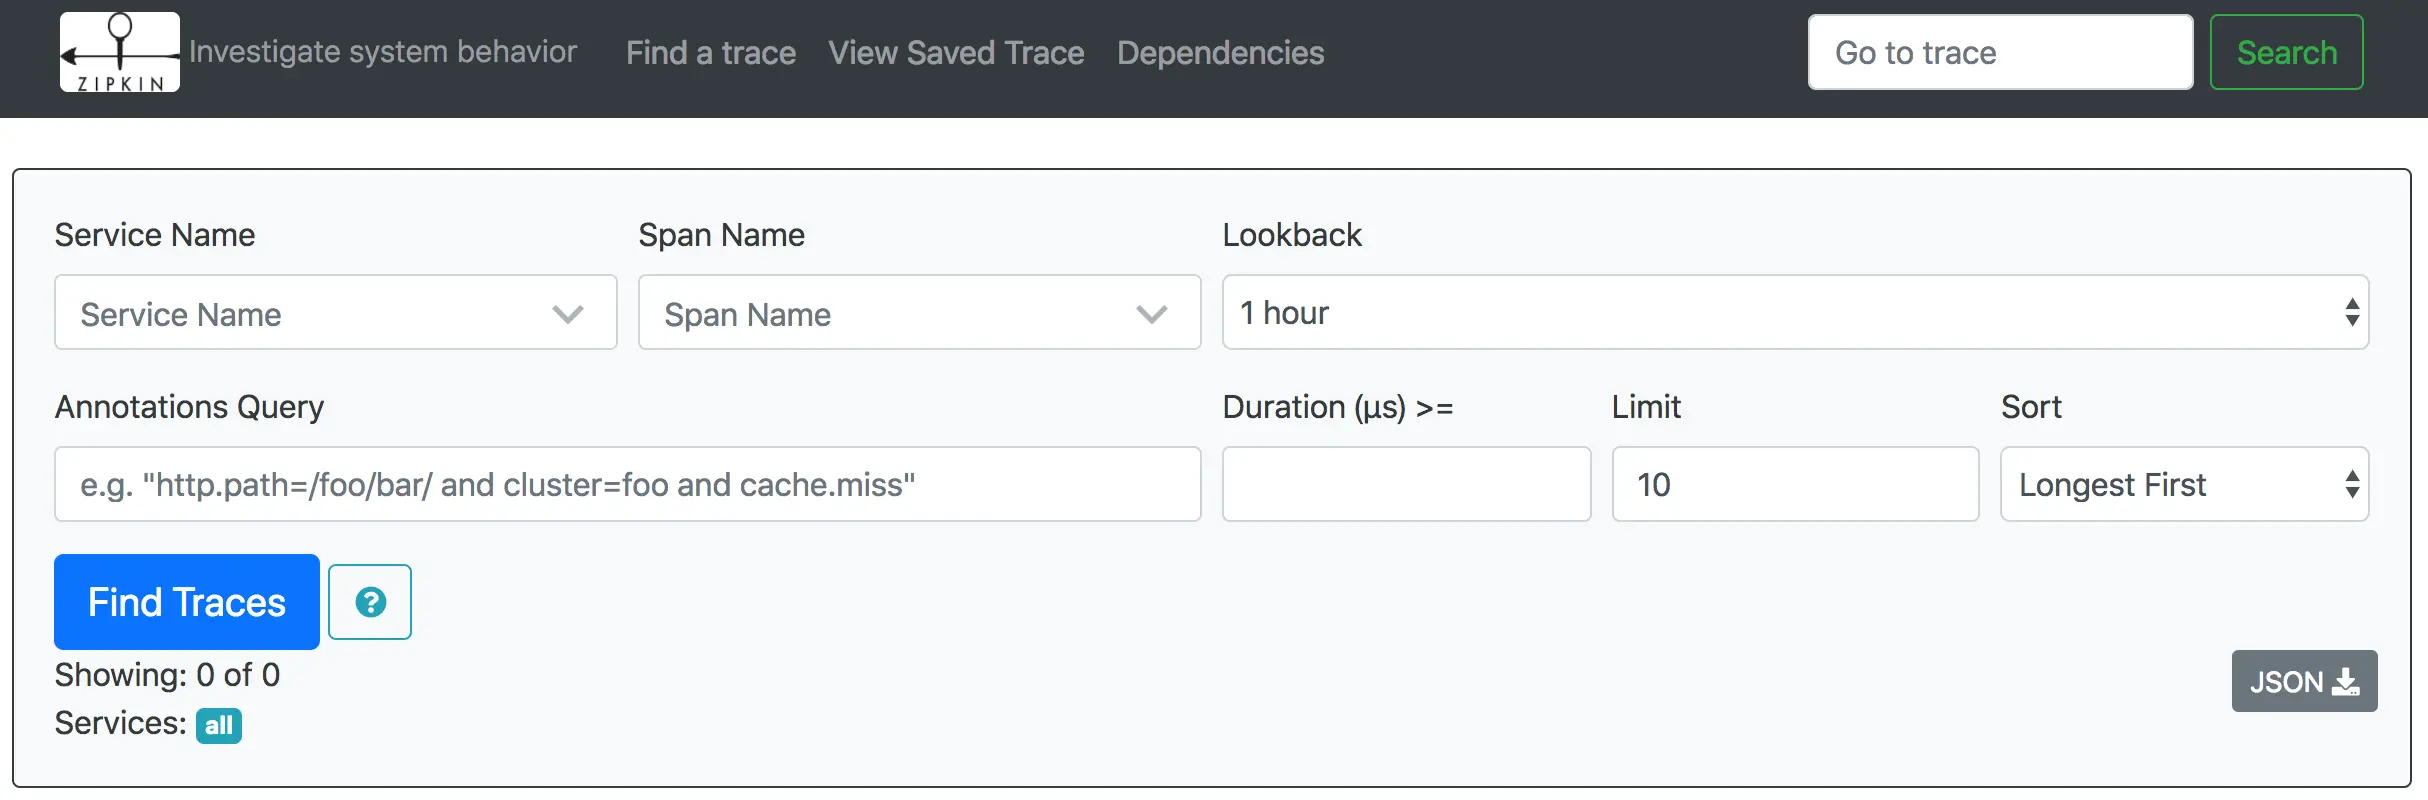Click the Span Name combo box text
This screenshot has width=2428, height=800.
[x=748, y=314]
